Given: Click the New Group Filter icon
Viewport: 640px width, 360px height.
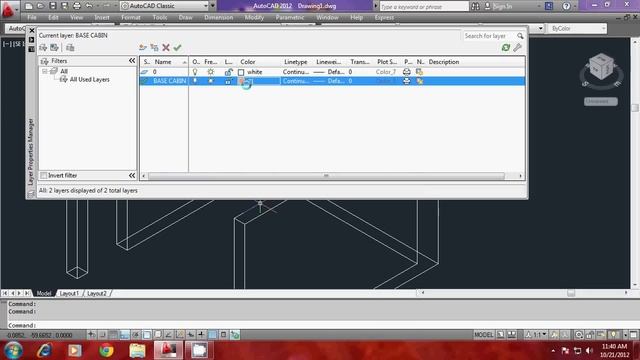Looking at the screenshot, I should tap(54, 48).
